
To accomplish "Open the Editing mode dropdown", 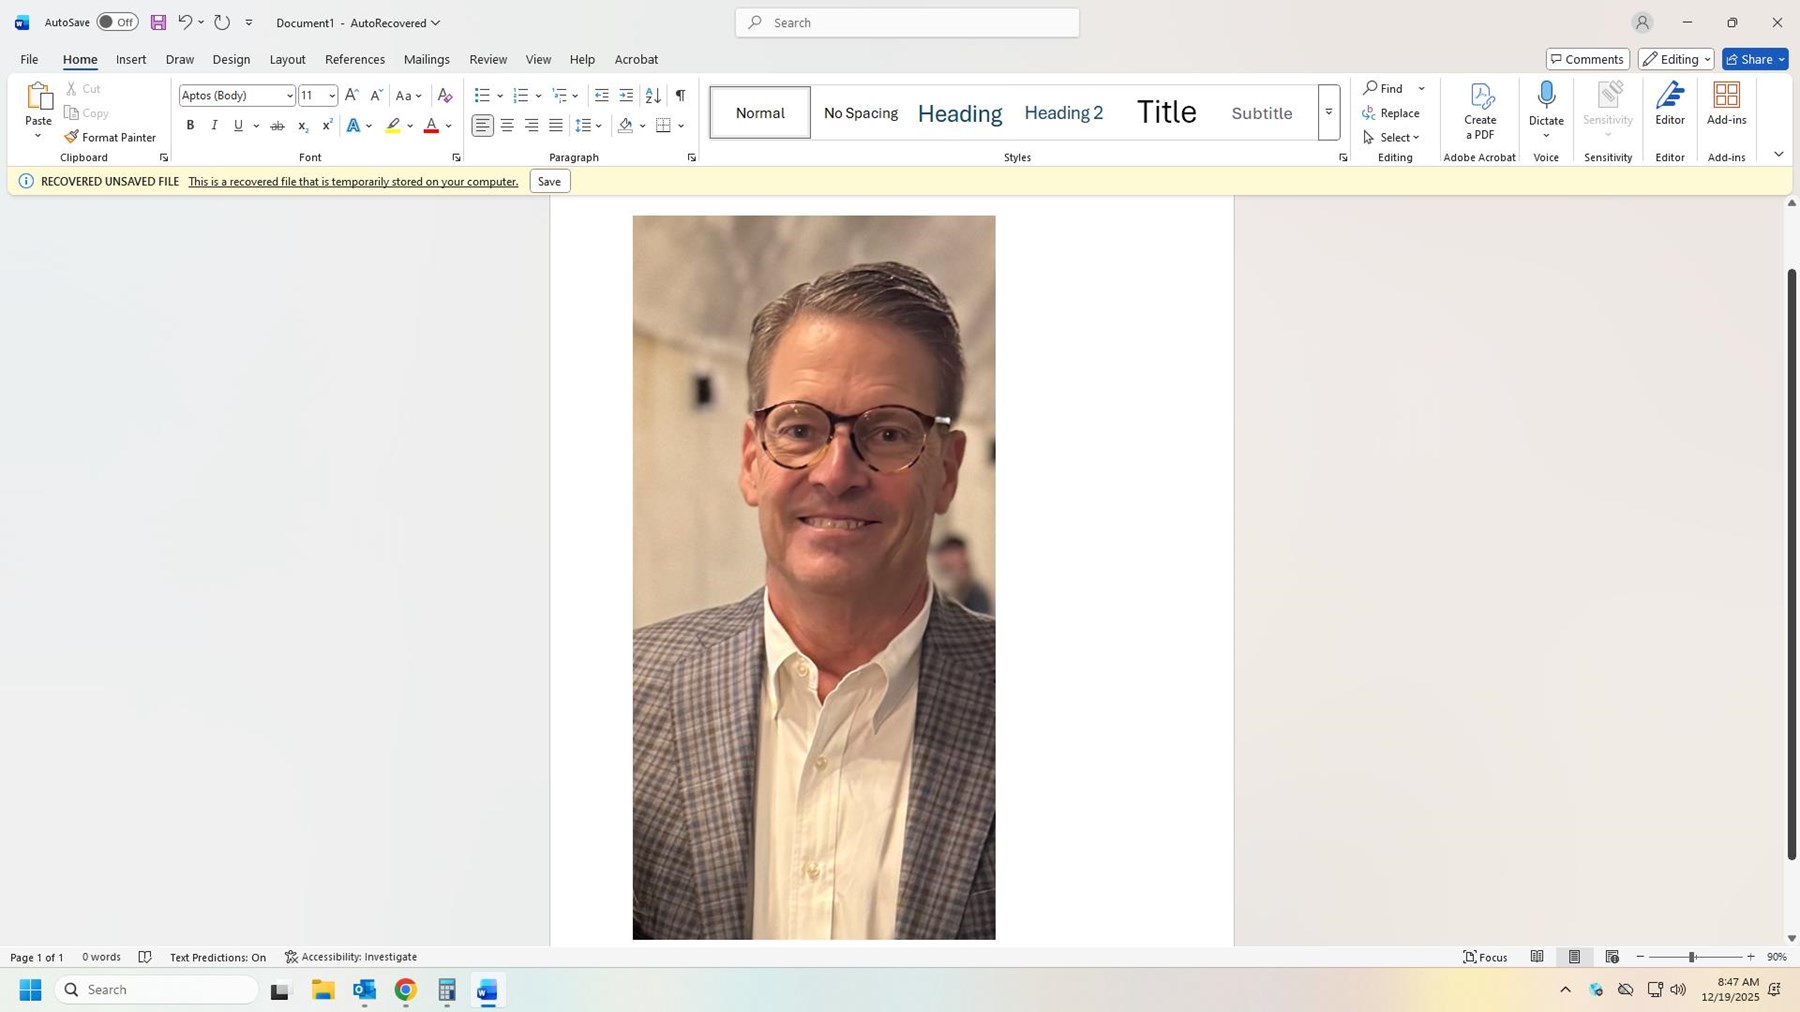I will (1675, 59).
